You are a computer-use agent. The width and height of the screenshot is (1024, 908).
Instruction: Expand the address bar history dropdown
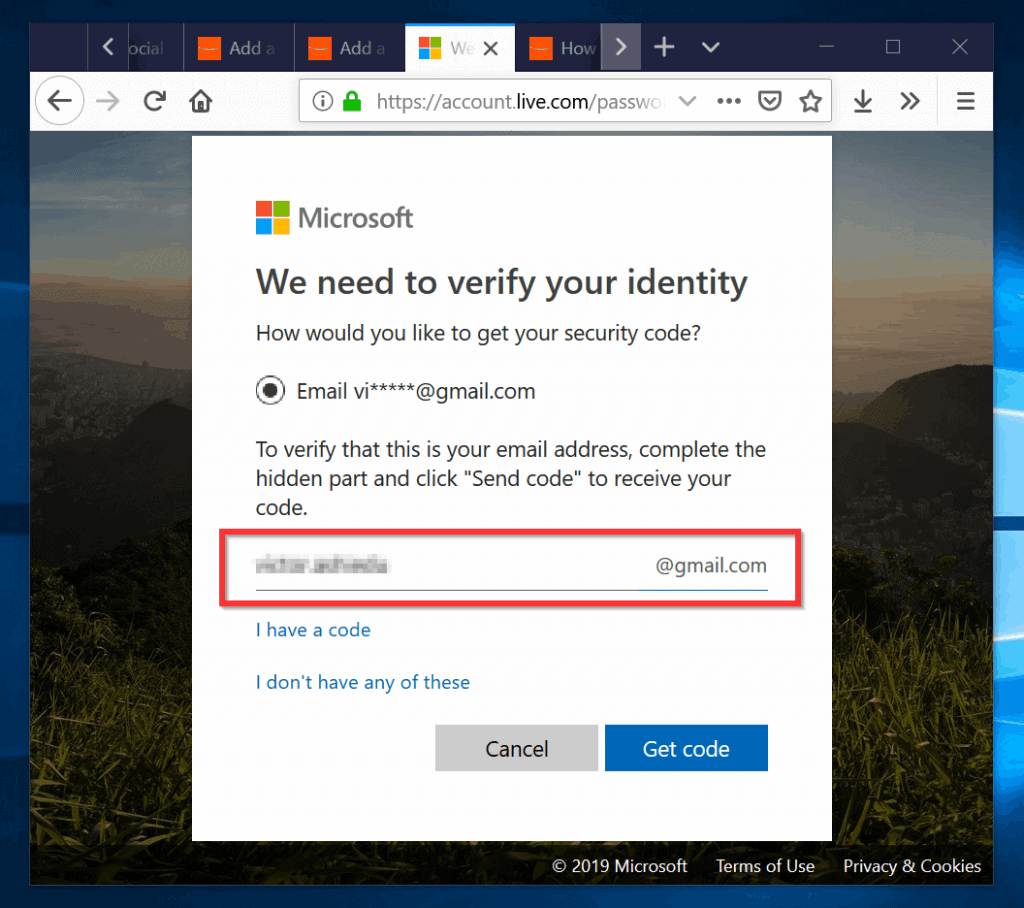coord(687,101)
